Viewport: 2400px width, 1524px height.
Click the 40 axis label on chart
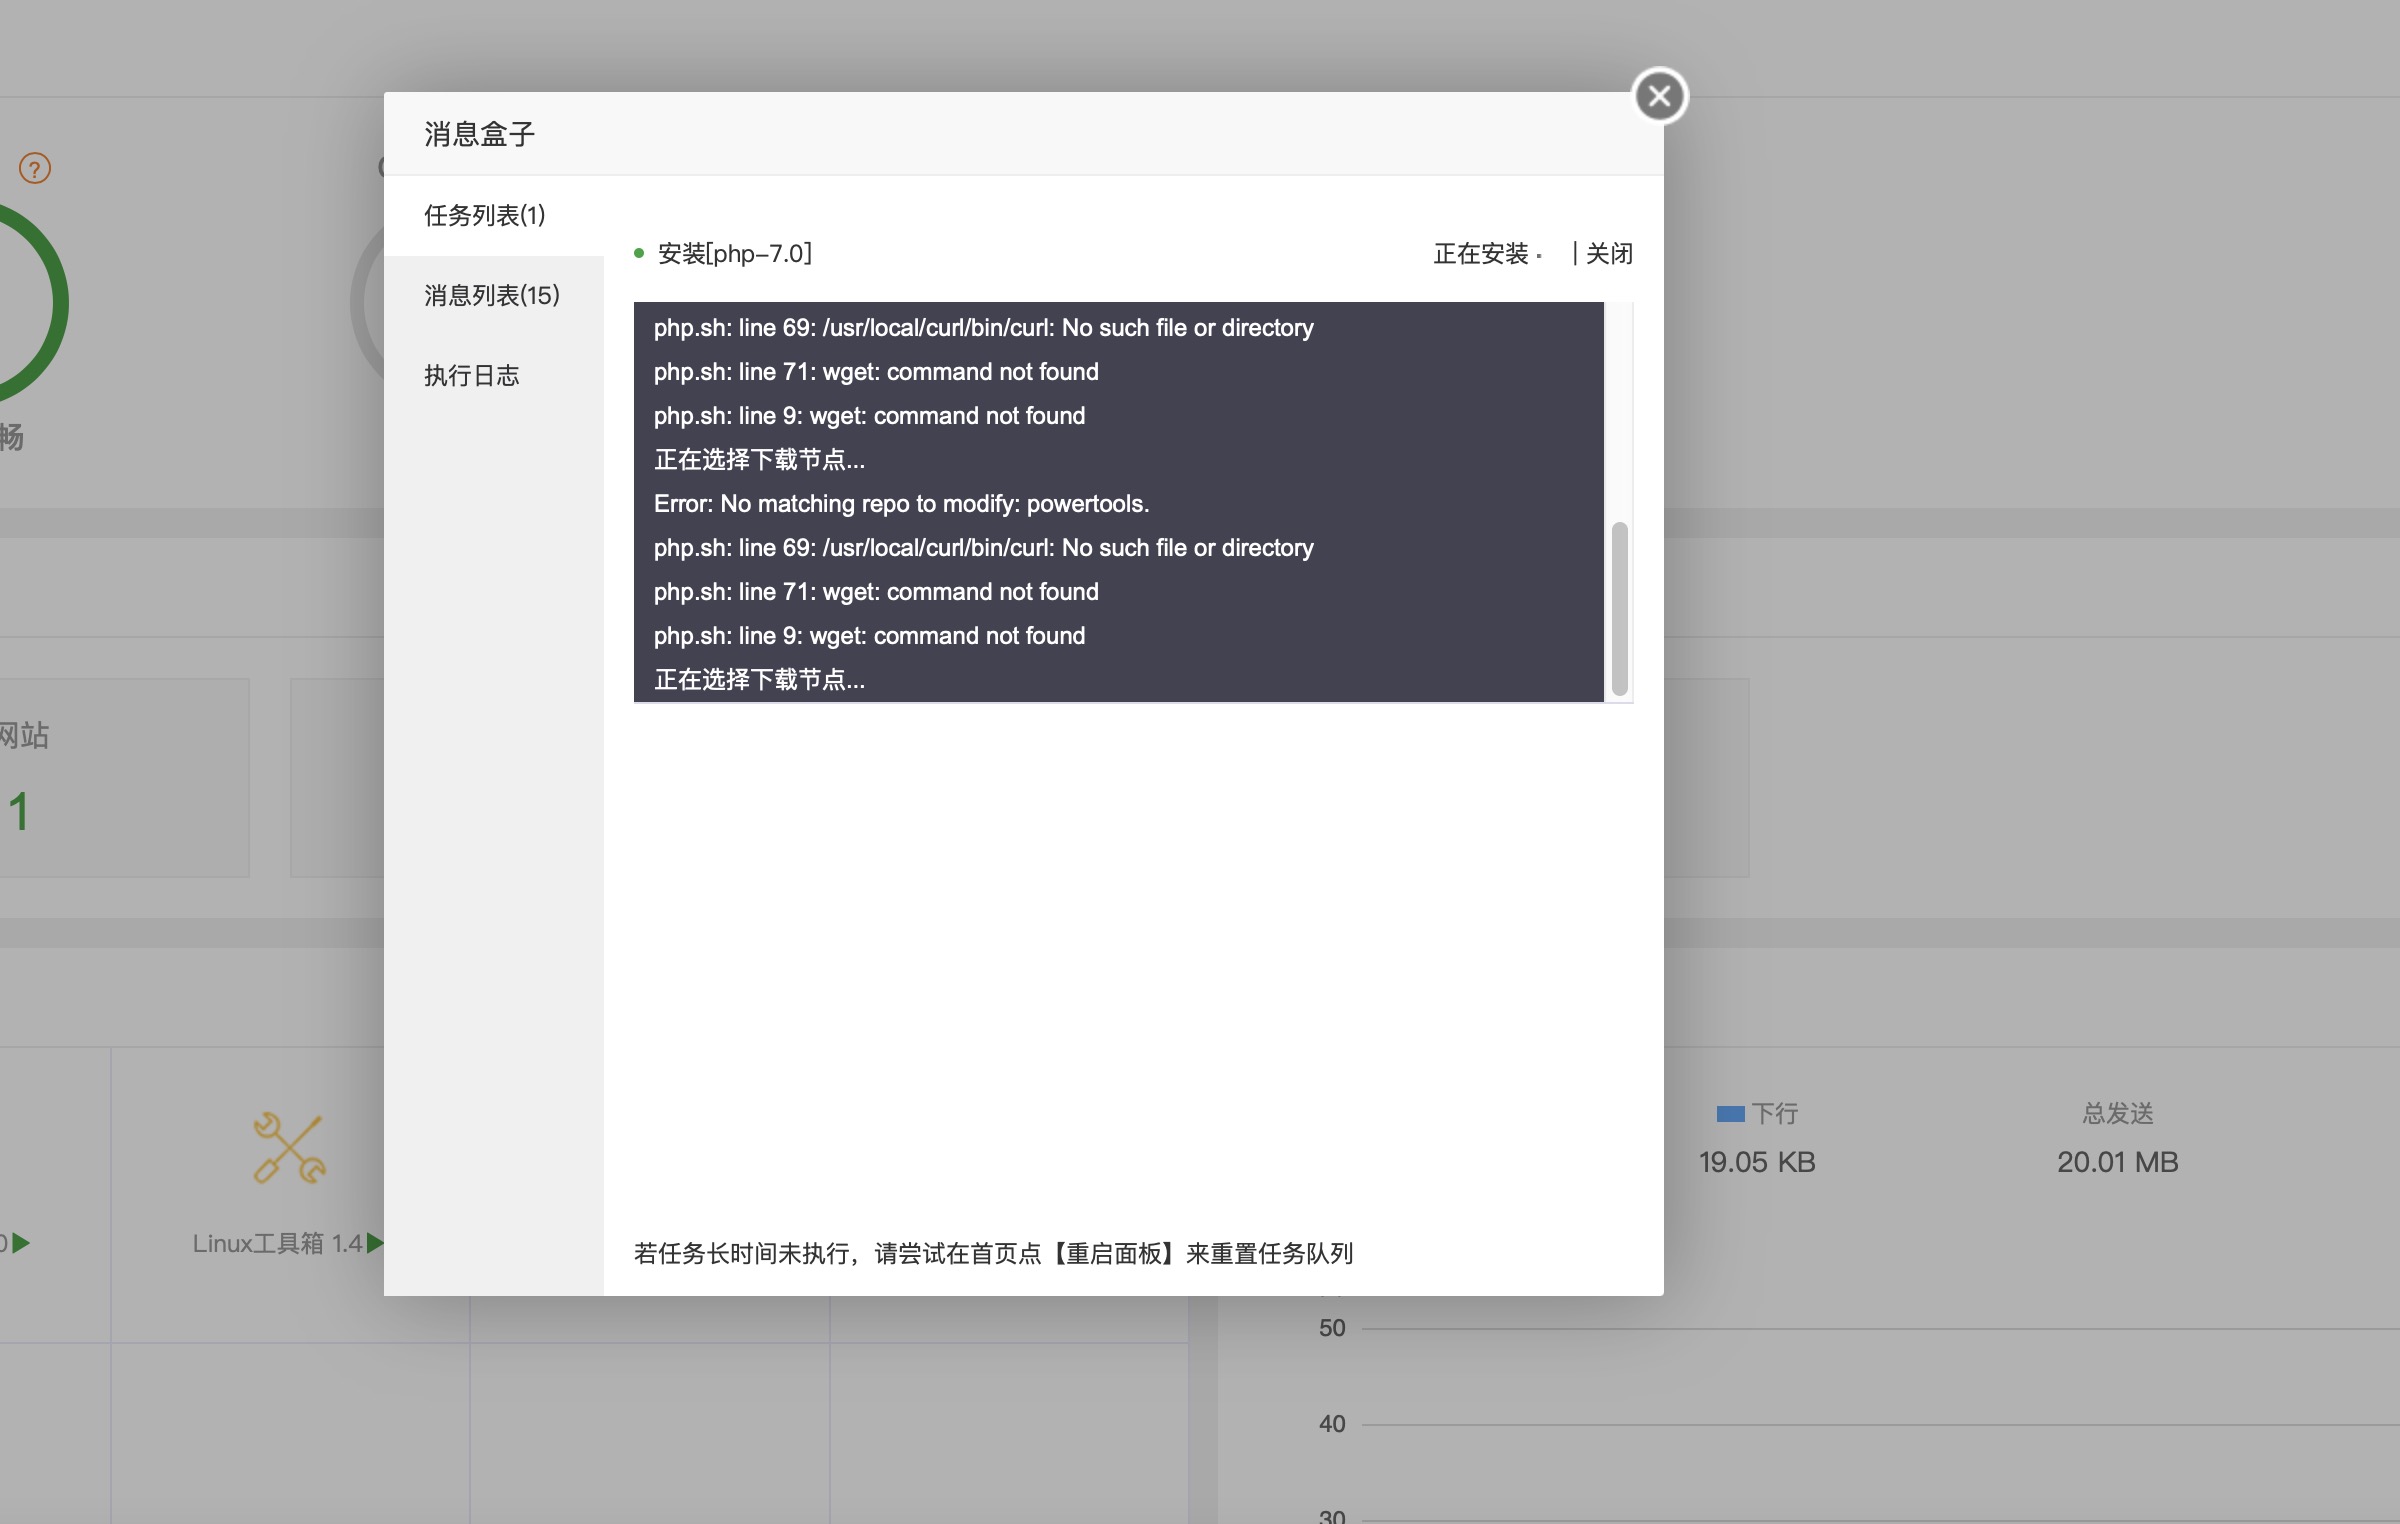tap(1332, 1424)
